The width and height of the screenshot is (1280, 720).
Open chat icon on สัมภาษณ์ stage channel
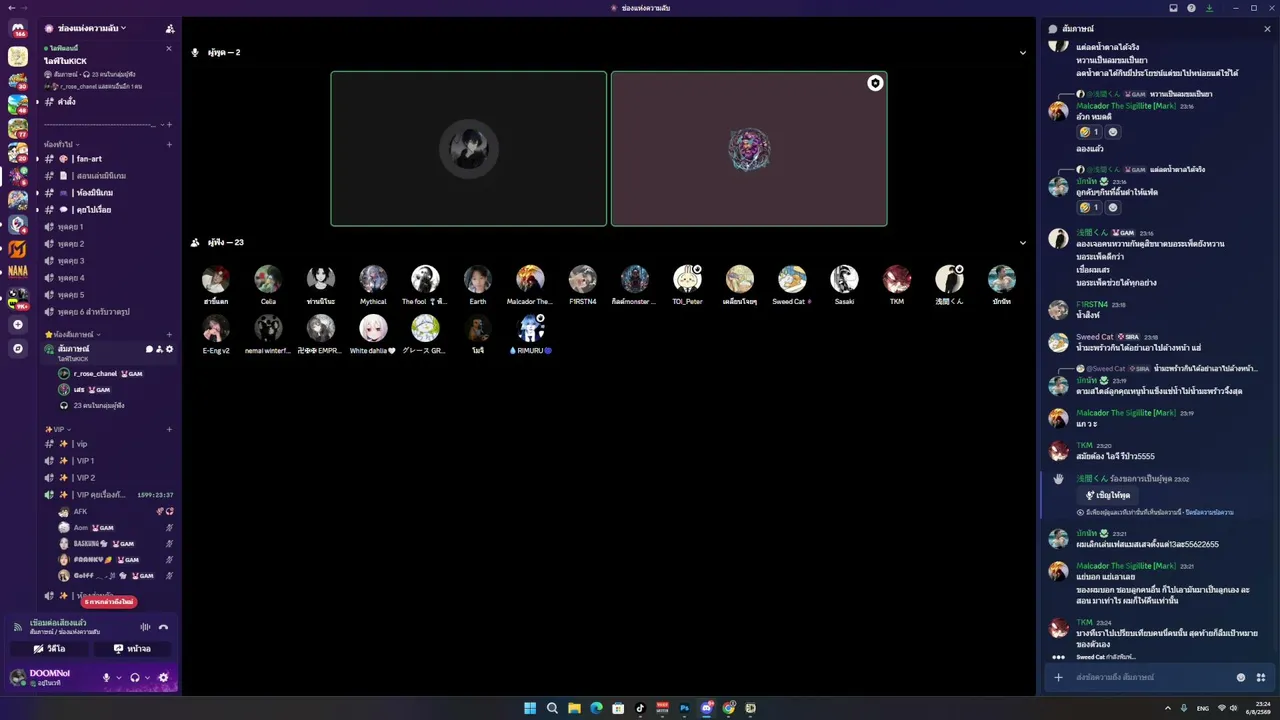pos(149,349)
